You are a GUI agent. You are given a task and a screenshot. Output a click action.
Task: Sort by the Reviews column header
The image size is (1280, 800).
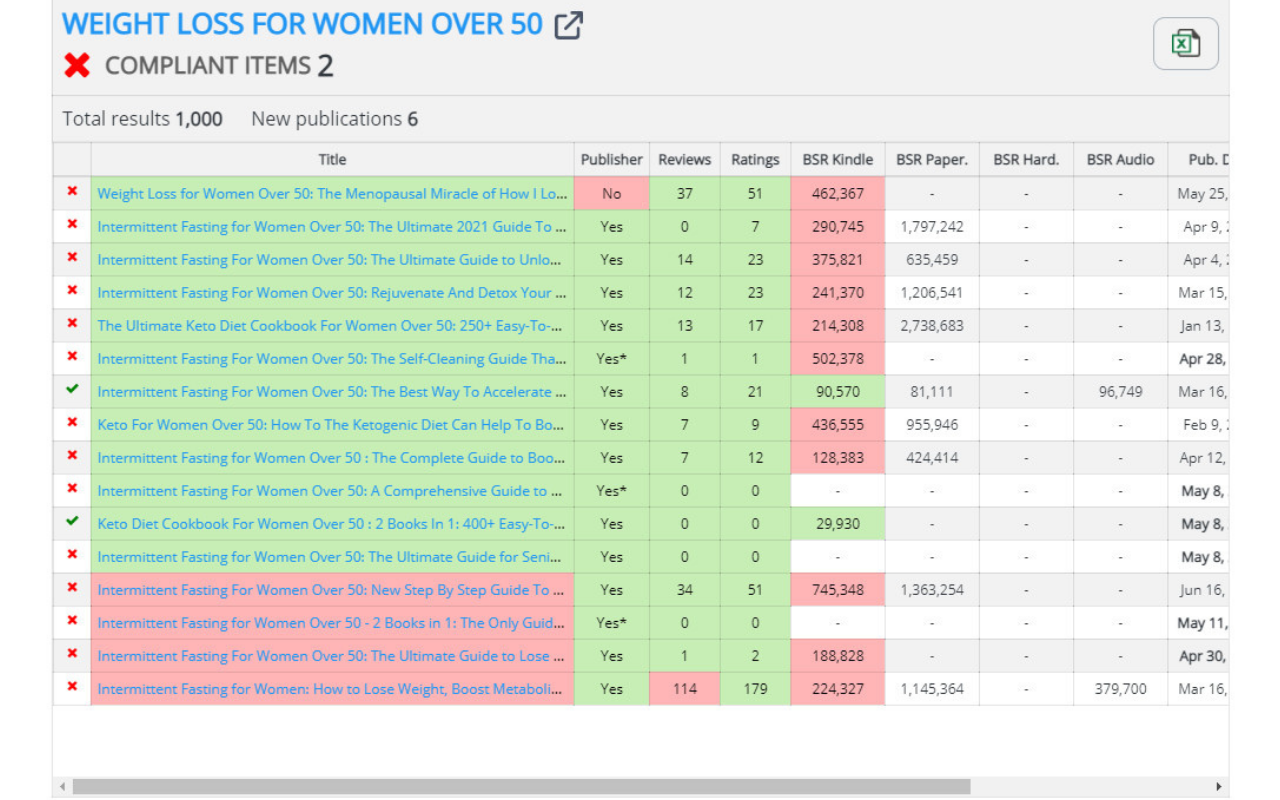(684, 160)
